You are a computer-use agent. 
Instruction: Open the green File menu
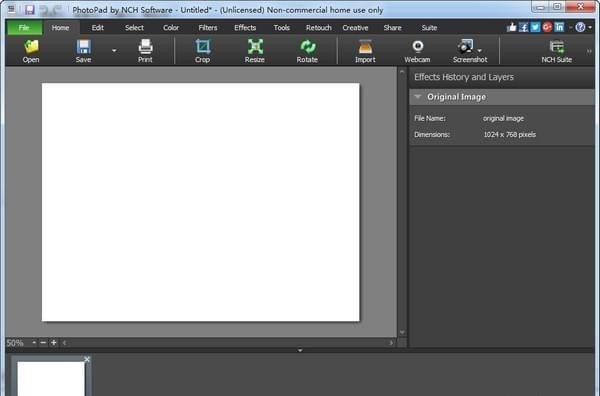pos(24,28)
